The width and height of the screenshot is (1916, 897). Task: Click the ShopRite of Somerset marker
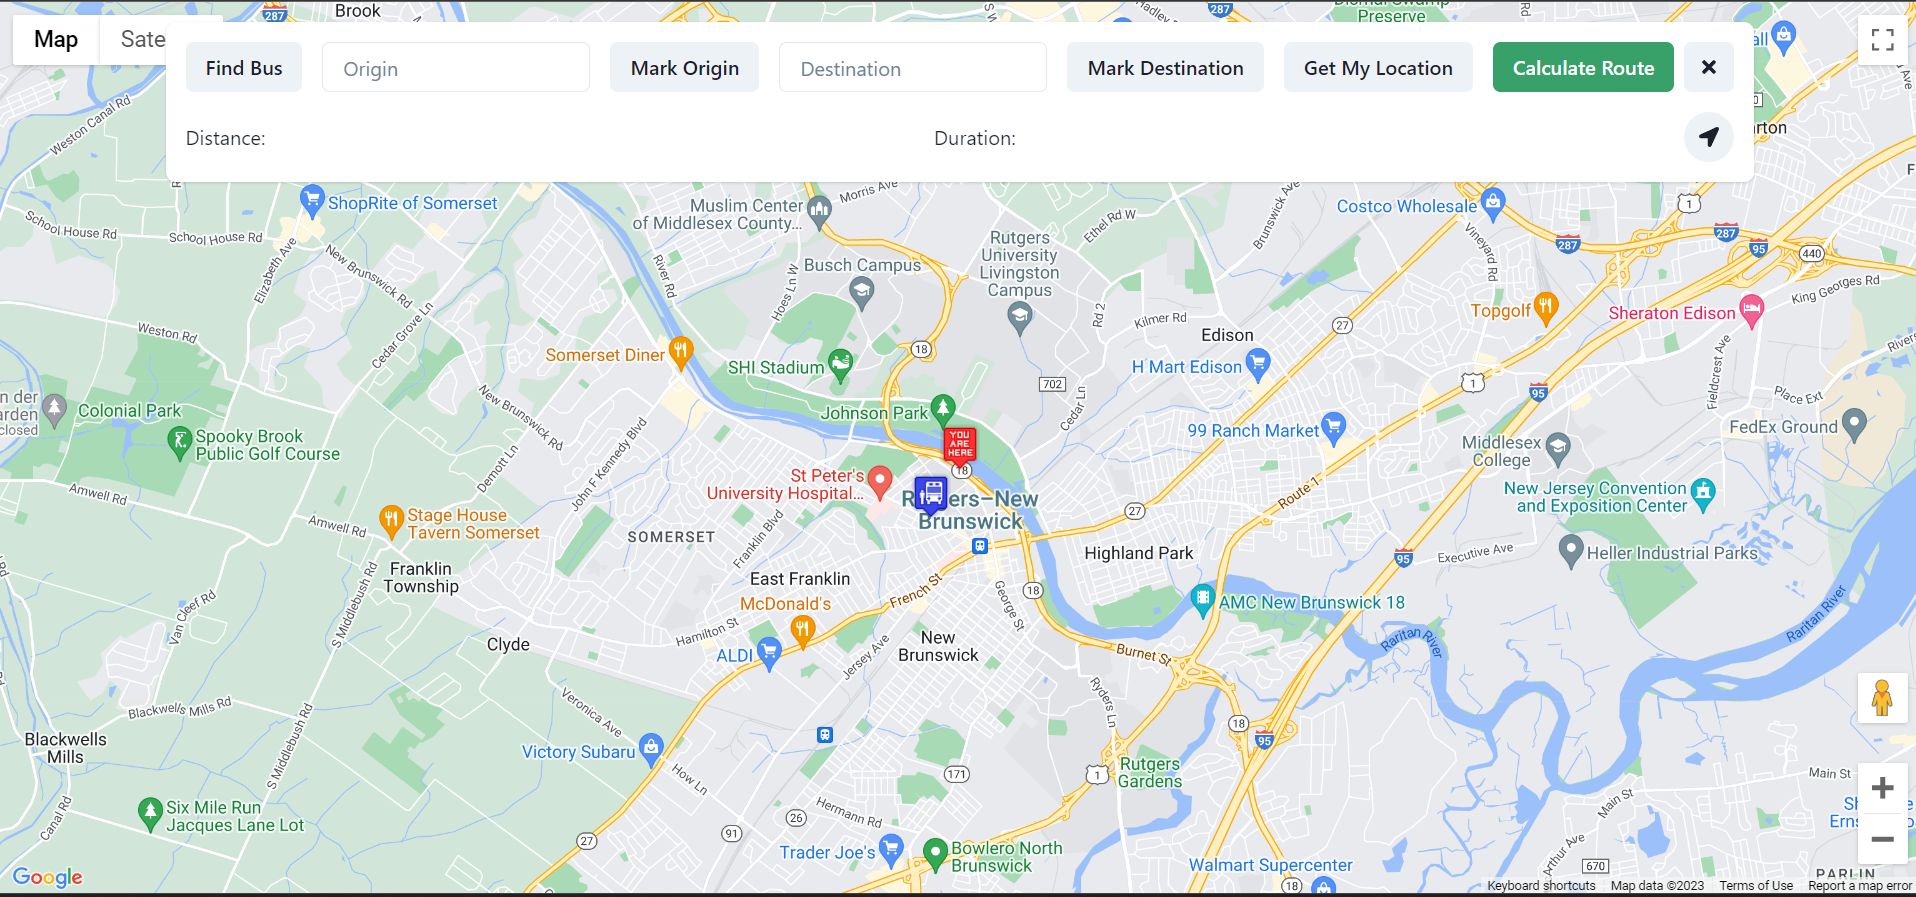click(x=312, y=199)
